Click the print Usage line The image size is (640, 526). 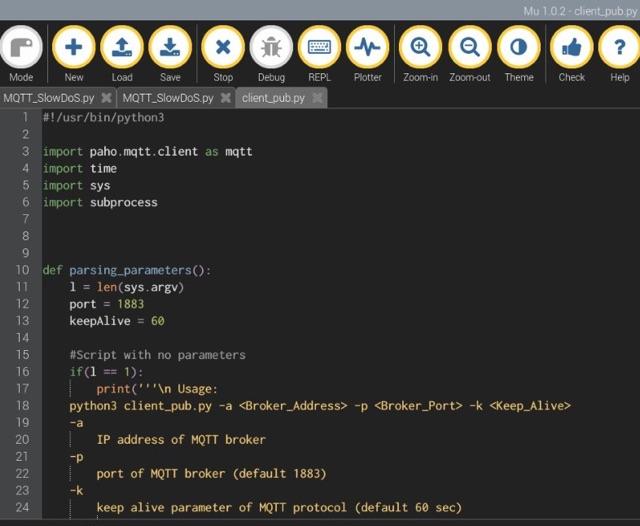click(x=157, y=389)
